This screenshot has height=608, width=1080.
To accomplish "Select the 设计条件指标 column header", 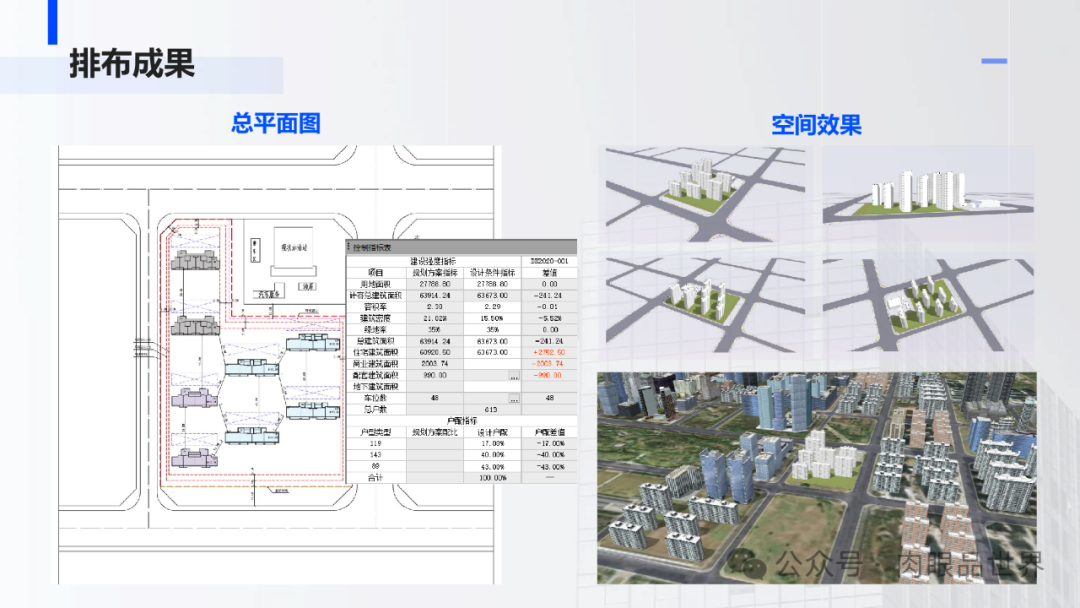I will 492,273.
